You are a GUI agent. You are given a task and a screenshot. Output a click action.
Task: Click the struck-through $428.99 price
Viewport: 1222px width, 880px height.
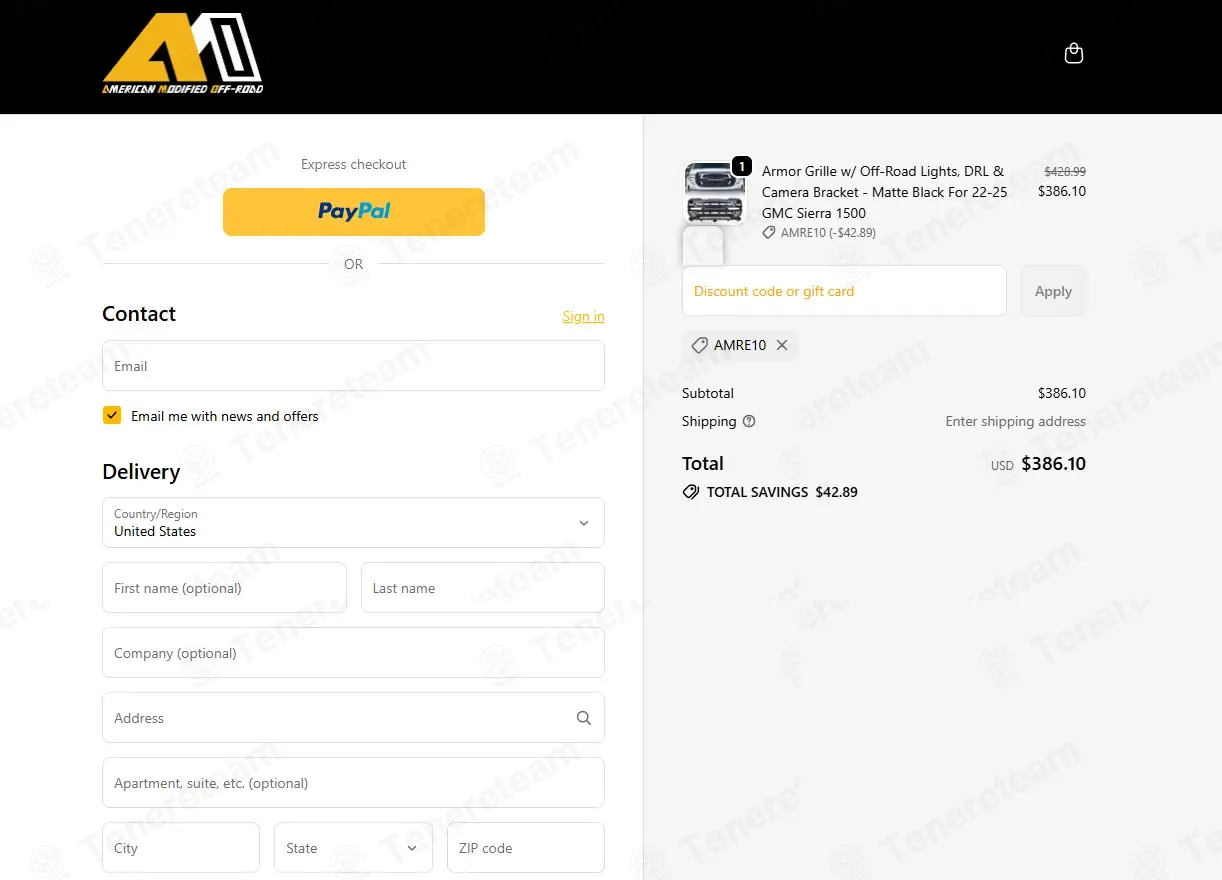1065,171
